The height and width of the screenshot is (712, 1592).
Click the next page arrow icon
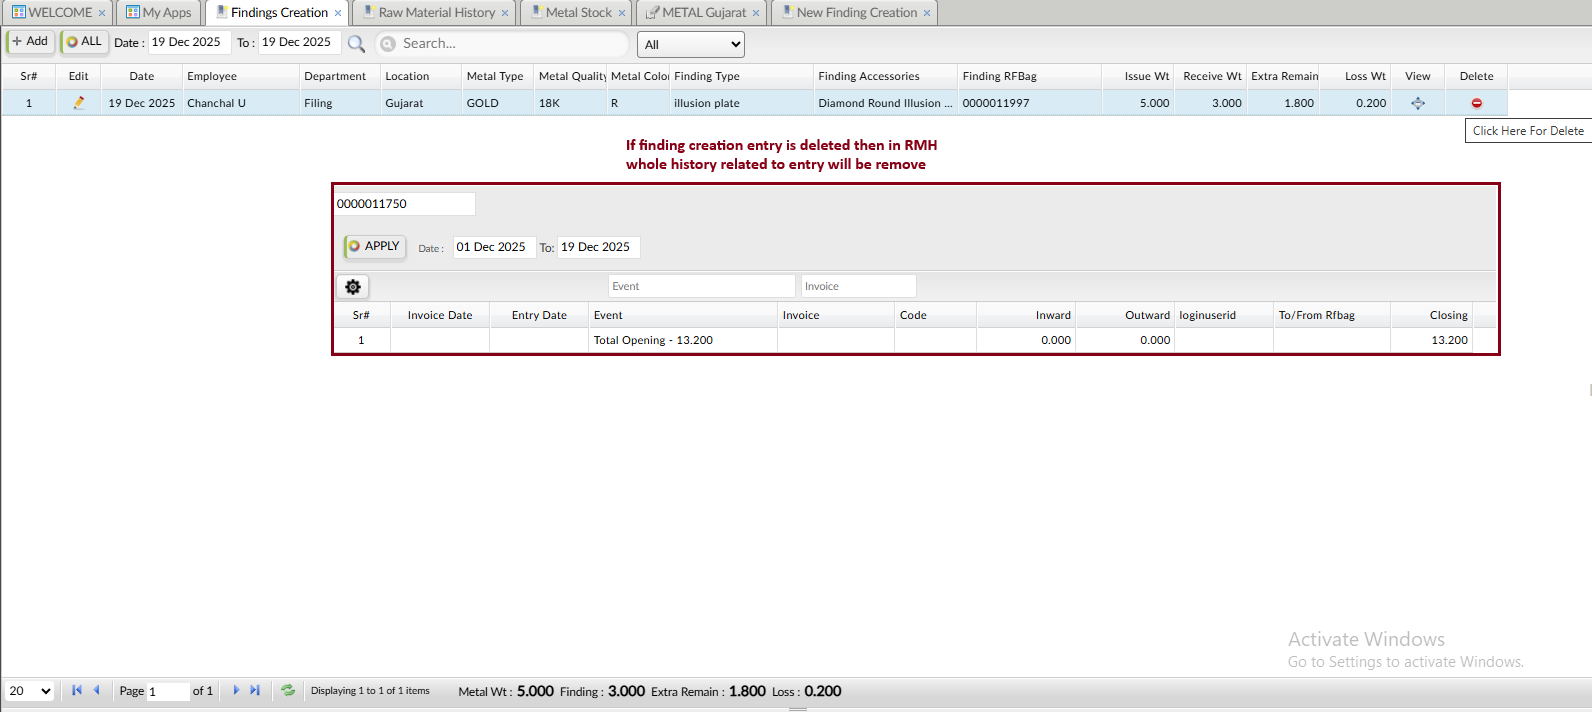pyautogui.click(x=236, y=691)
